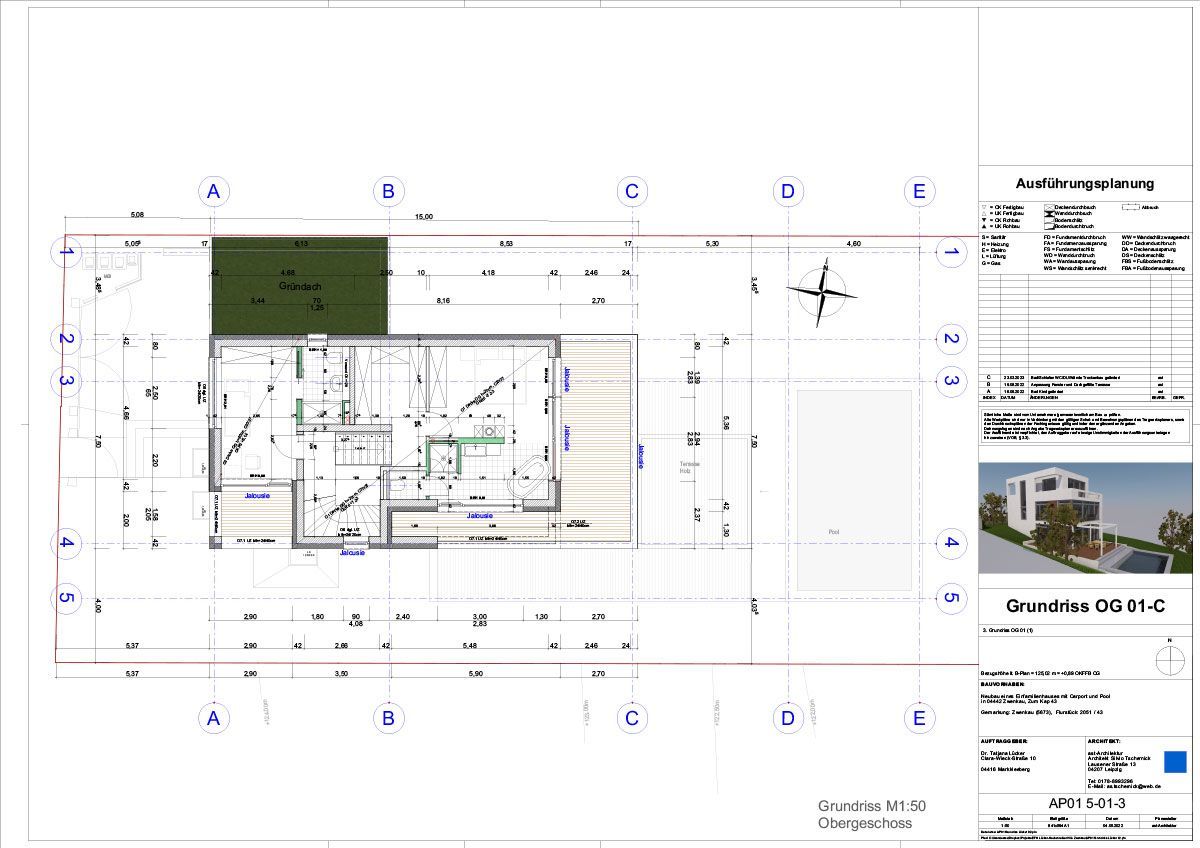1200x848 pixels.
Task: Click the Deckendurchbruch legend symbol
Action: (x=1047, y=207)
